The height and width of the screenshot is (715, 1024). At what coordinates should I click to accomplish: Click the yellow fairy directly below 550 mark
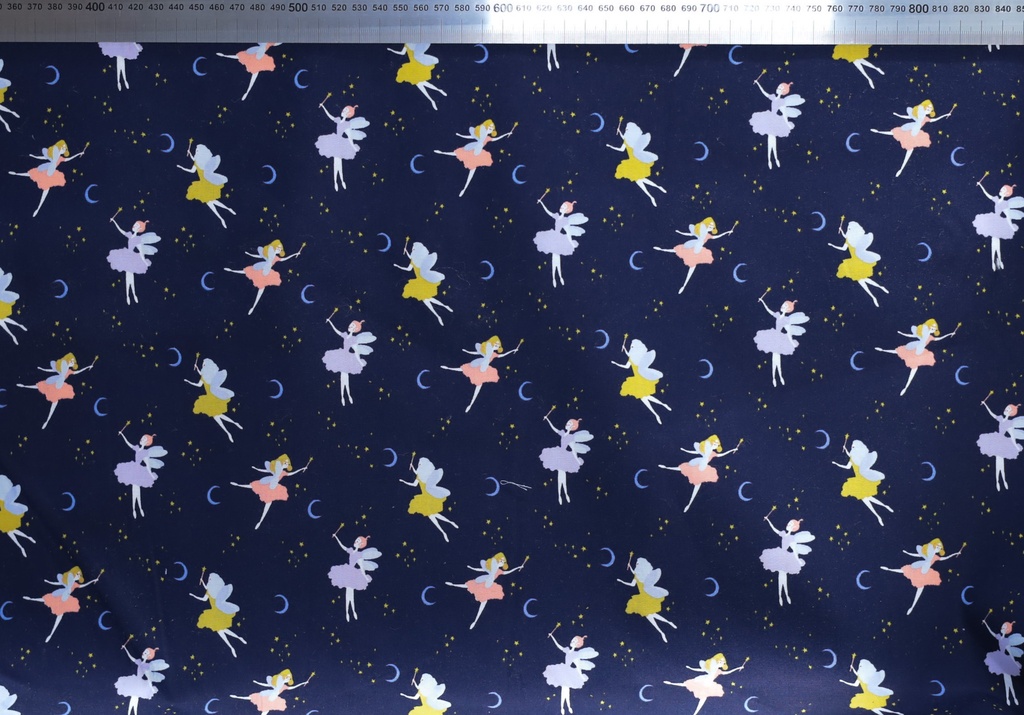(x=417, y=68)
